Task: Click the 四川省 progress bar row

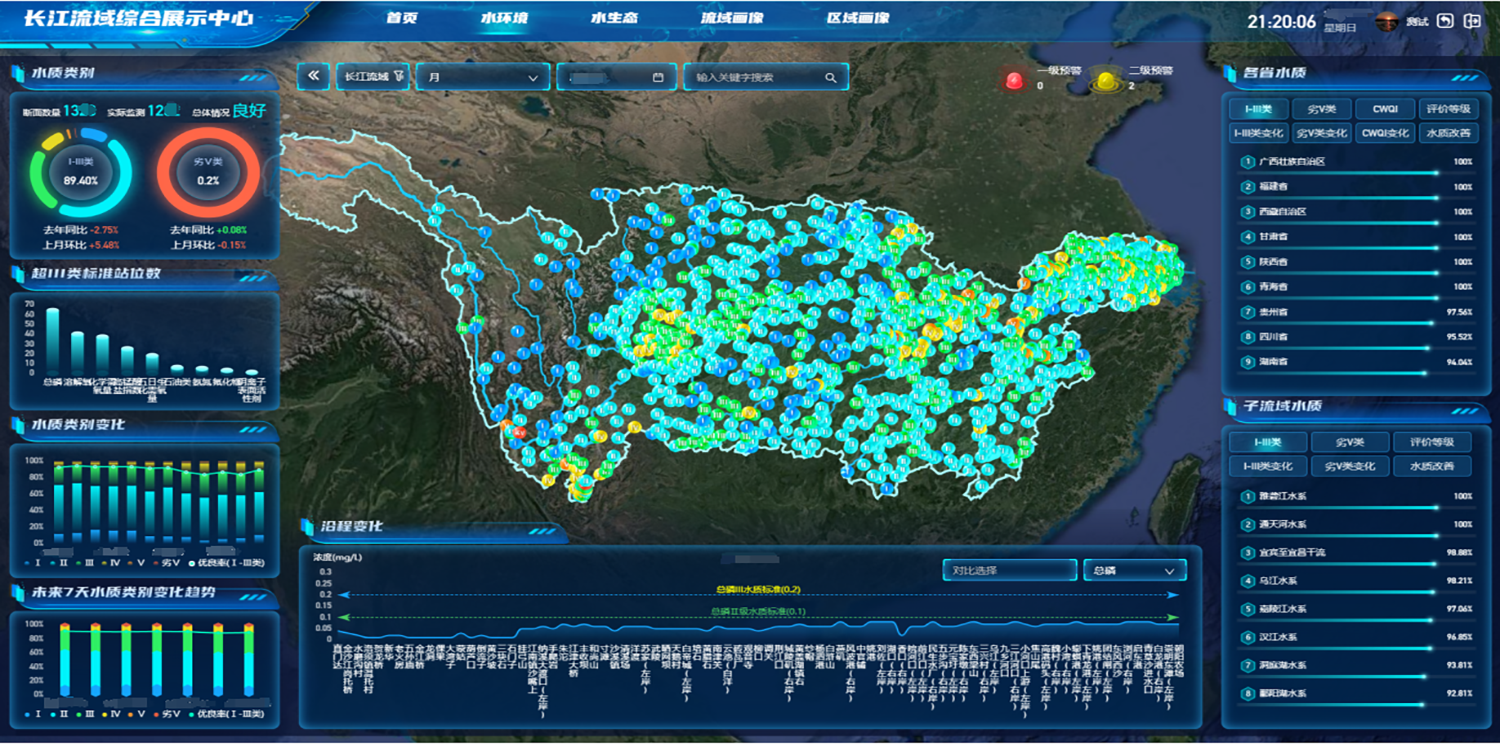Action: click(1356, 338)
